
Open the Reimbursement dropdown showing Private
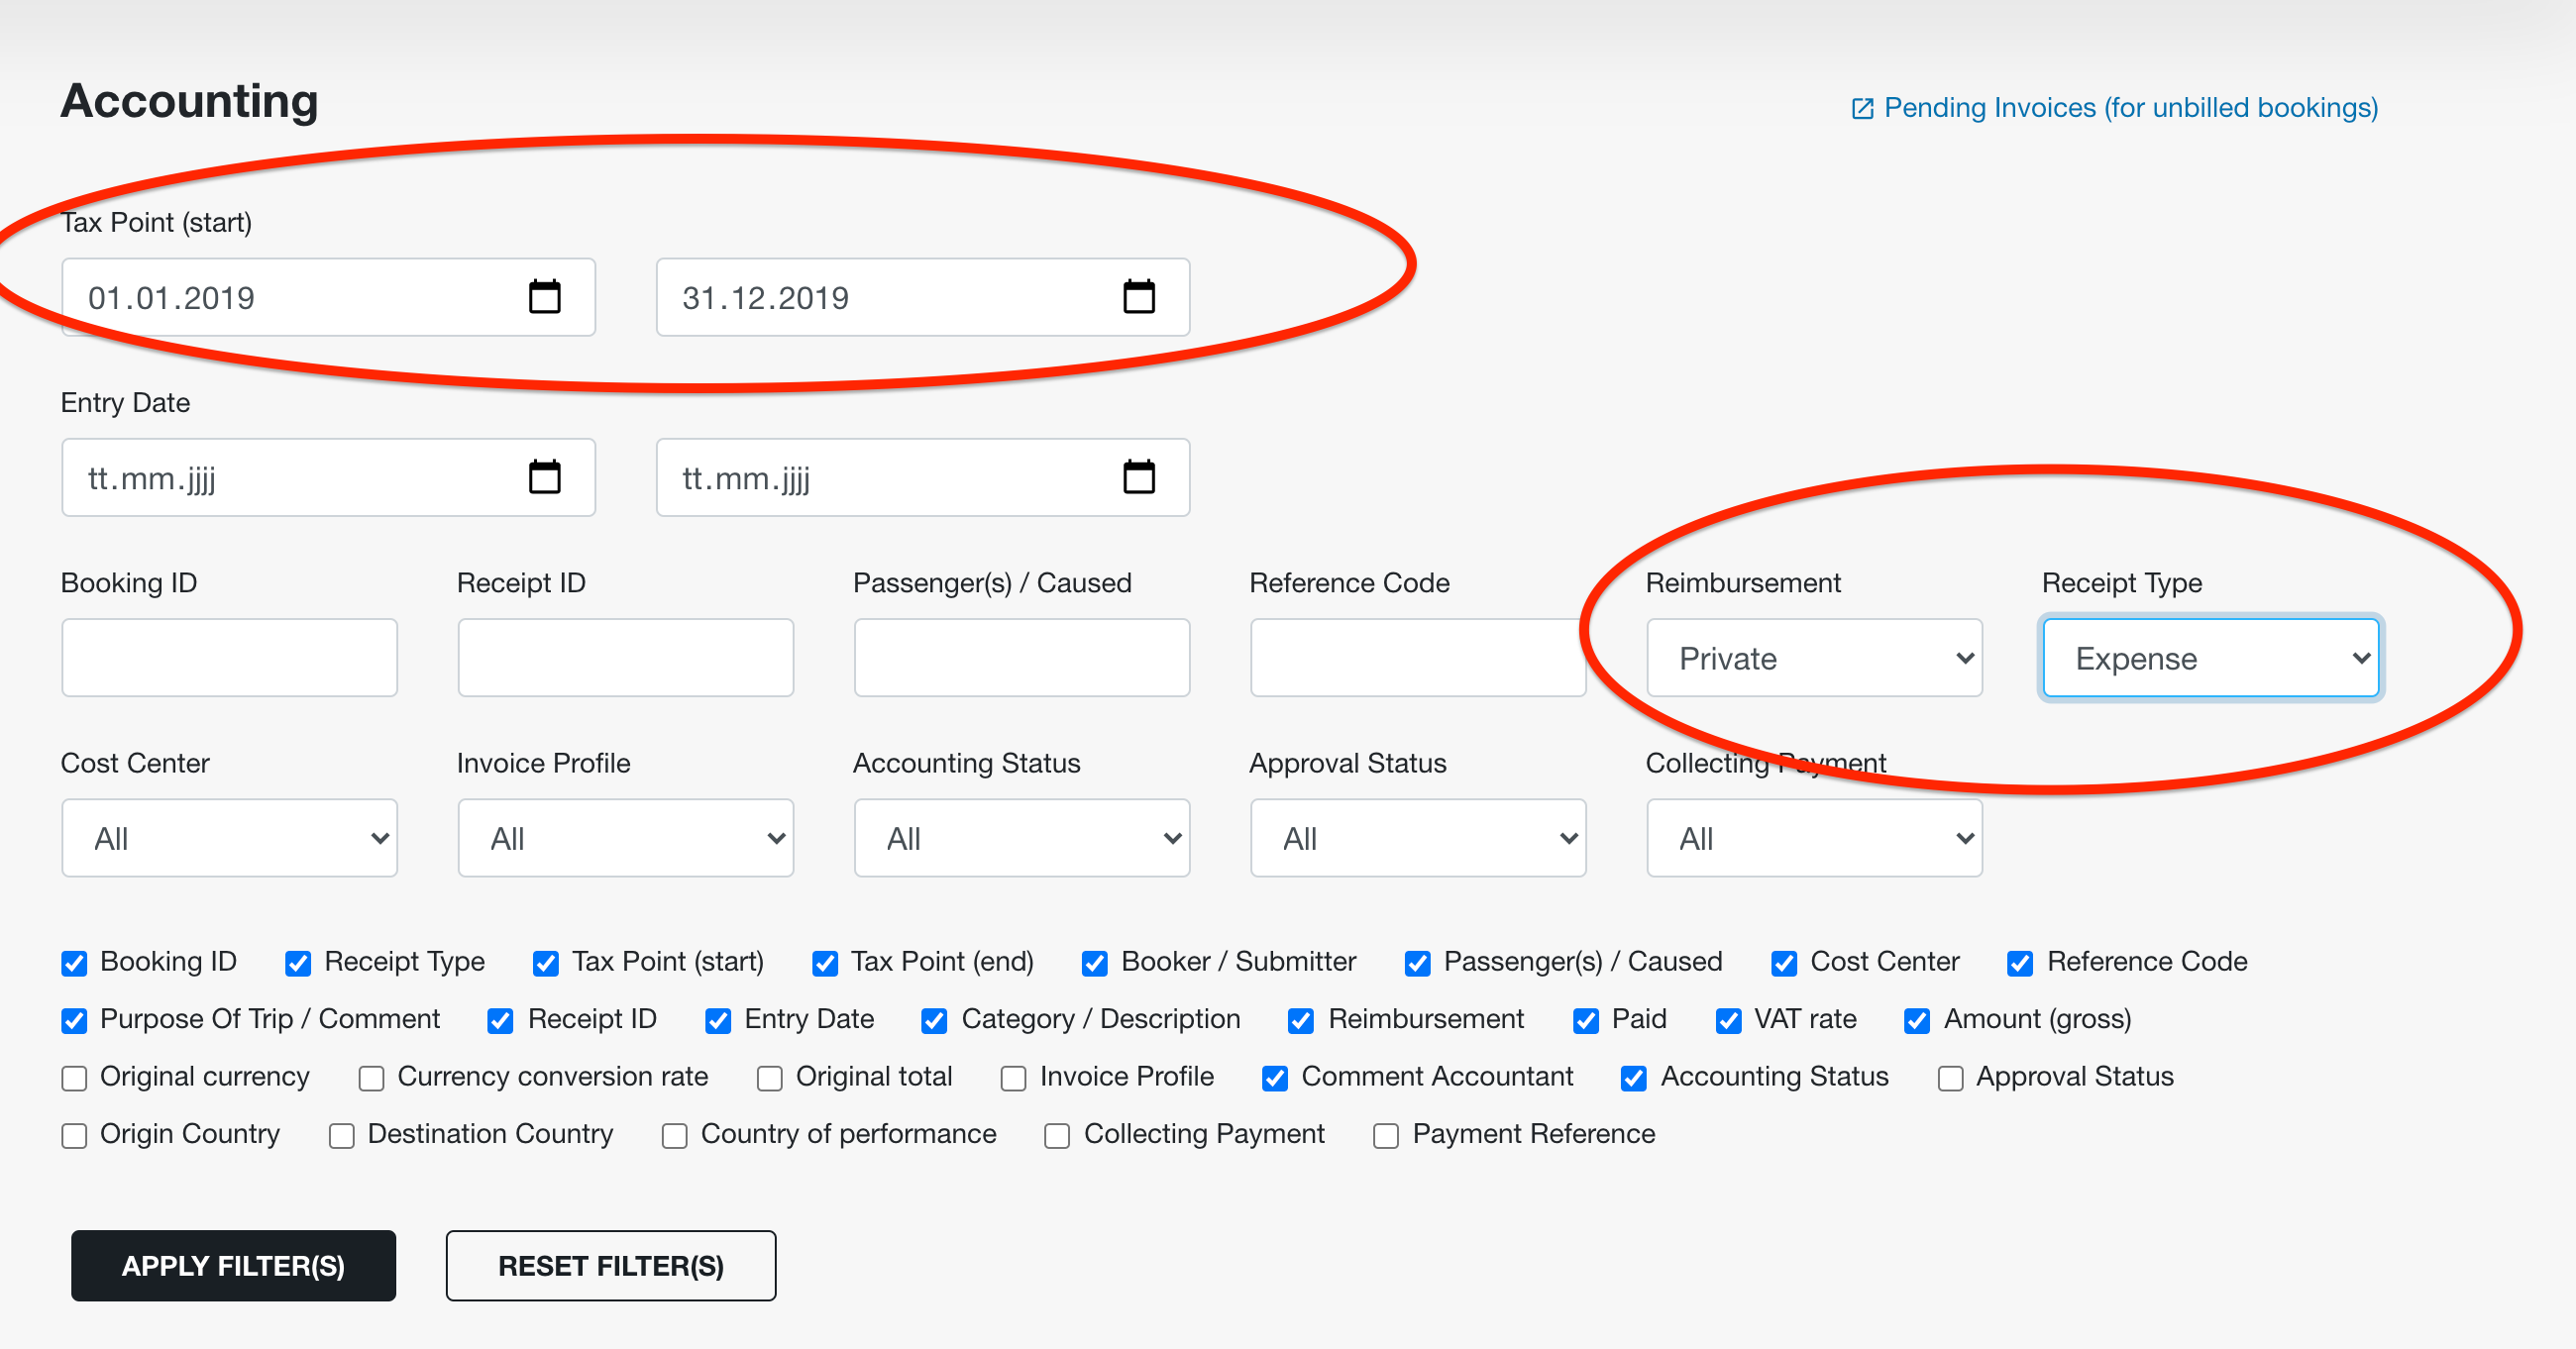pyautogui.click(x=1814, y=657)
